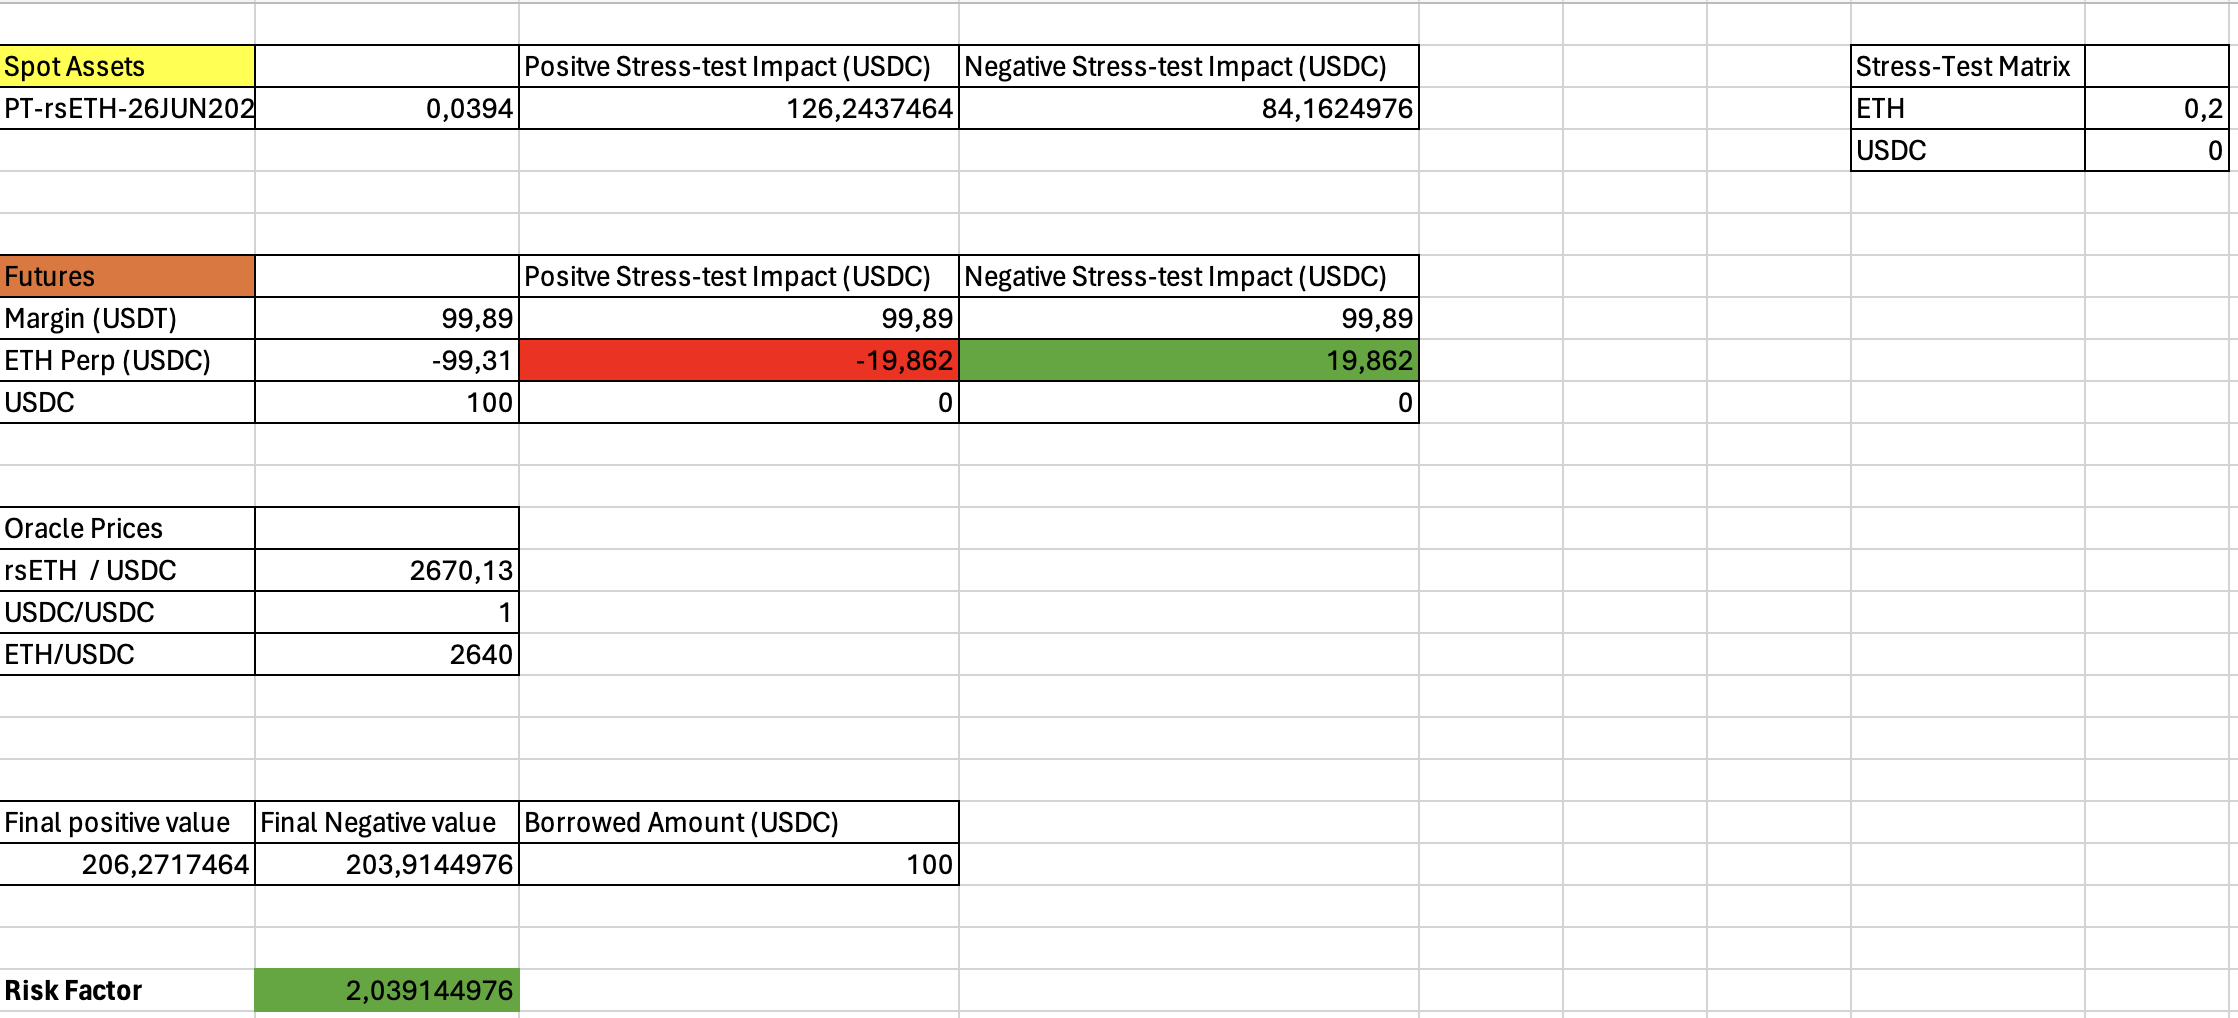Click the red -19,862 cell
Image resolution: width=2238 pixels, height=1018 pixels.
(738, 360)
